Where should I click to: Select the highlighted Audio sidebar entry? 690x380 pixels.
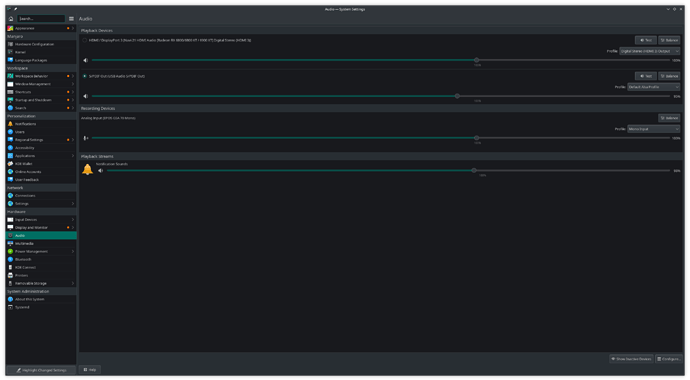tap(41, 235)
